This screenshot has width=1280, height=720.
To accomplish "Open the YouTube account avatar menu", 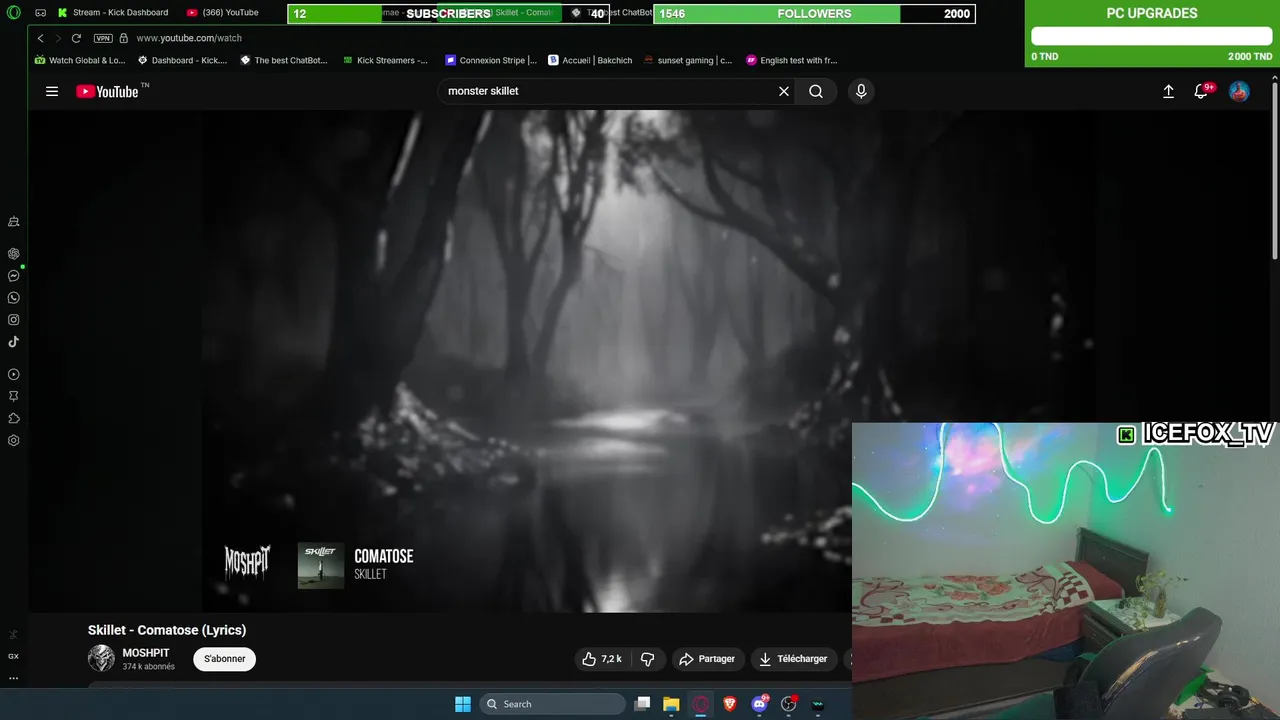I will coord(1239,91).
